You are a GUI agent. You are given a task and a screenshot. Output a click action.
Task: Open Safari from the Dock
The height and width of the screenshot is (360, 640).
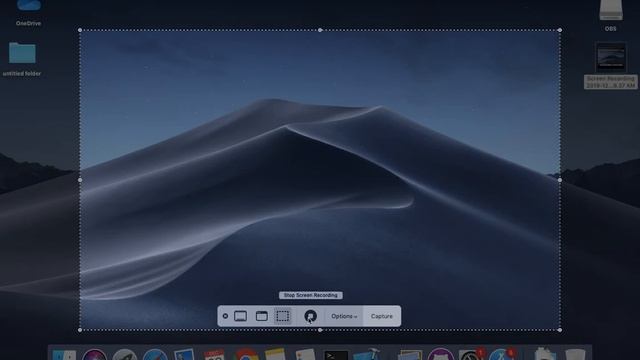point(155,354)
